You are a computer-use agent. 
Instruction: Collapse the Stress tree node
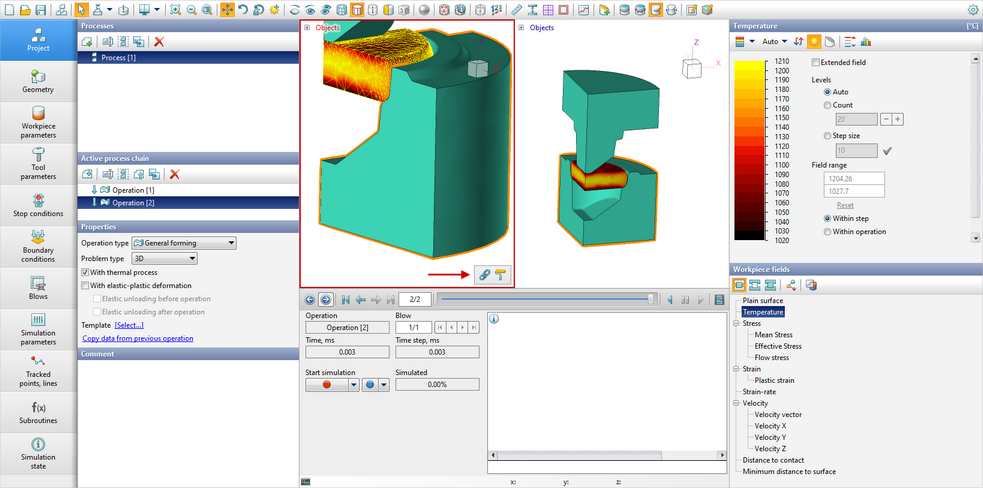(x=736, y=324)
